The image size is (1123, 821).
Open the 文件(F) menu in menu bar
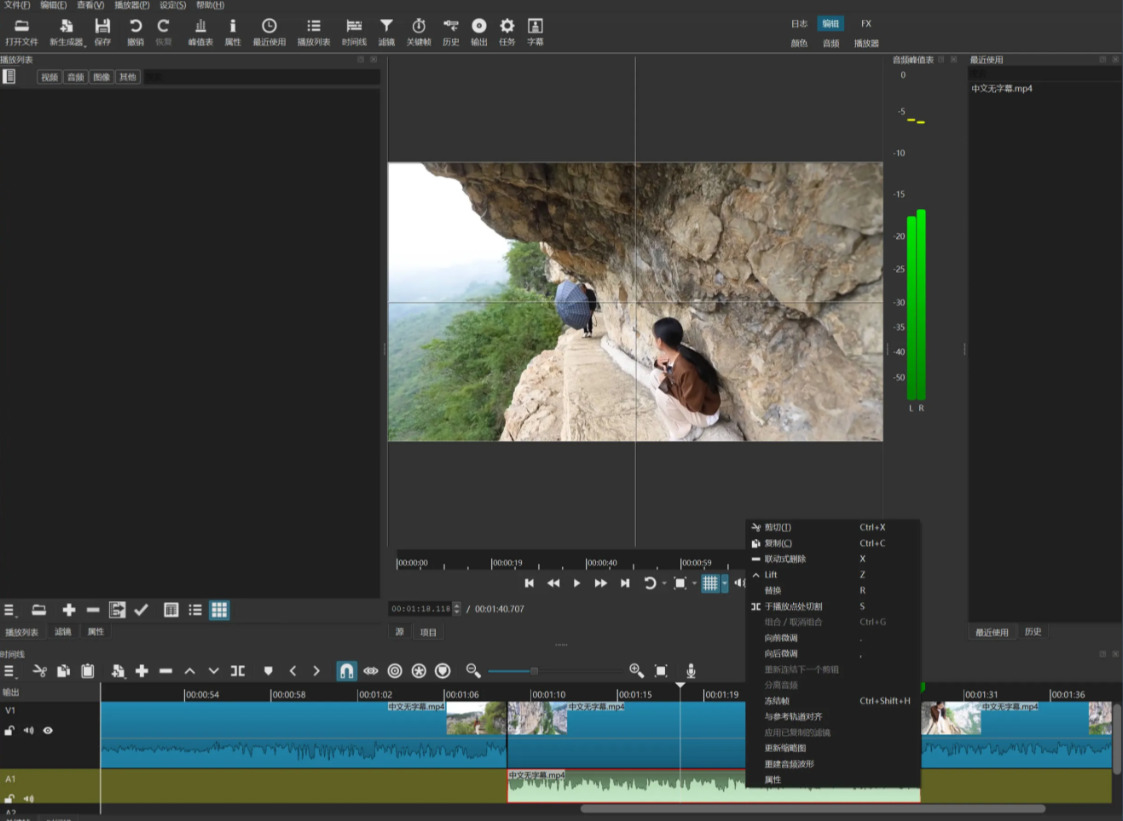click(x=17, y=5)
